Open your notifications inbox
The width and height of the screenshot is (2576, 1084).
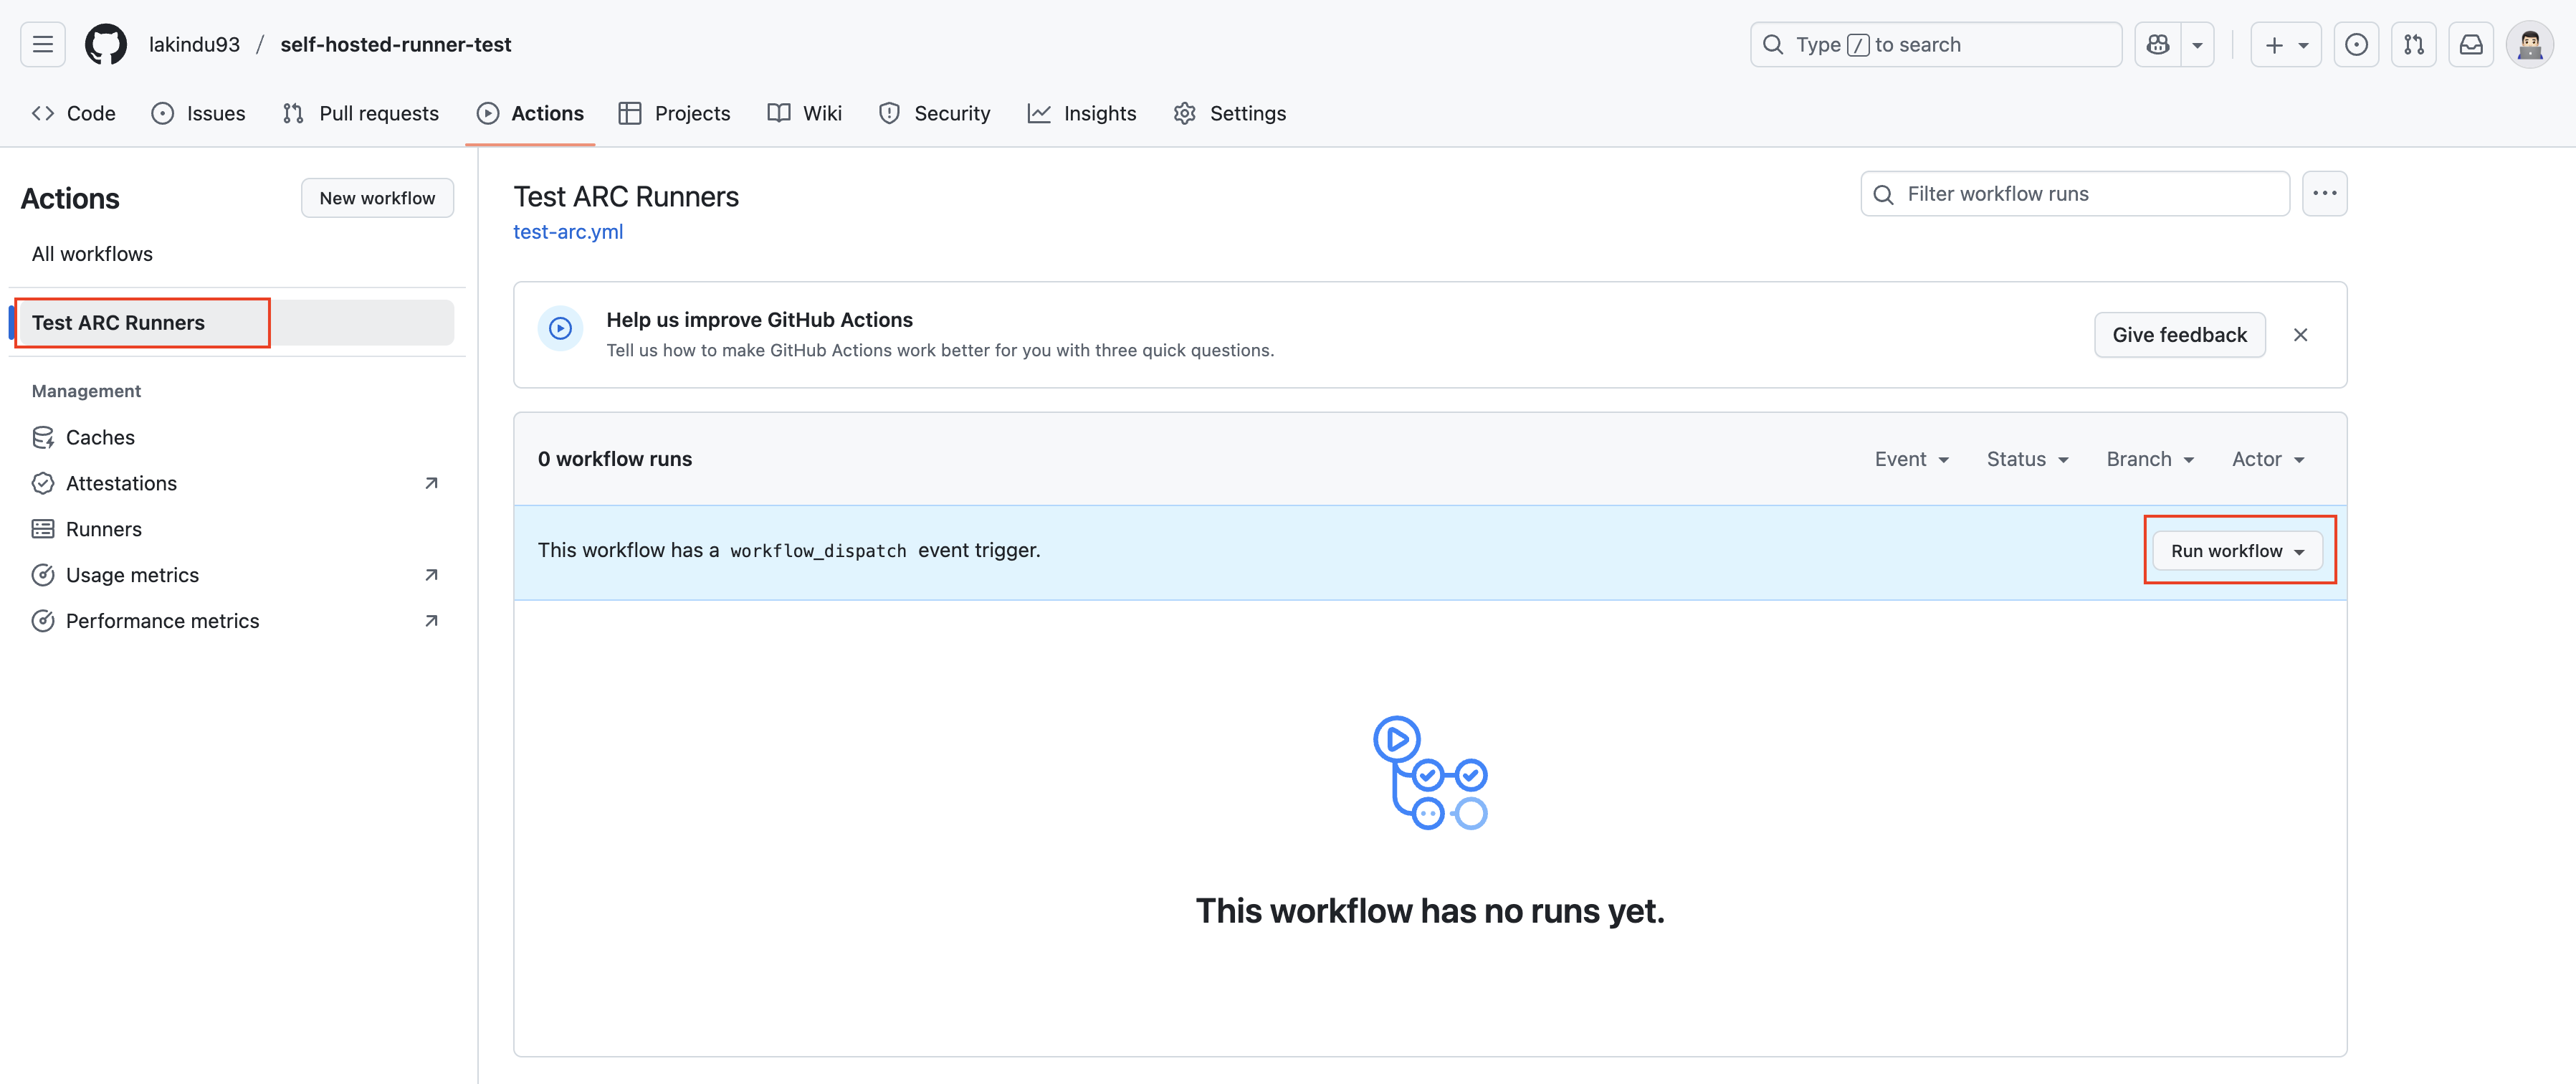2471,44
